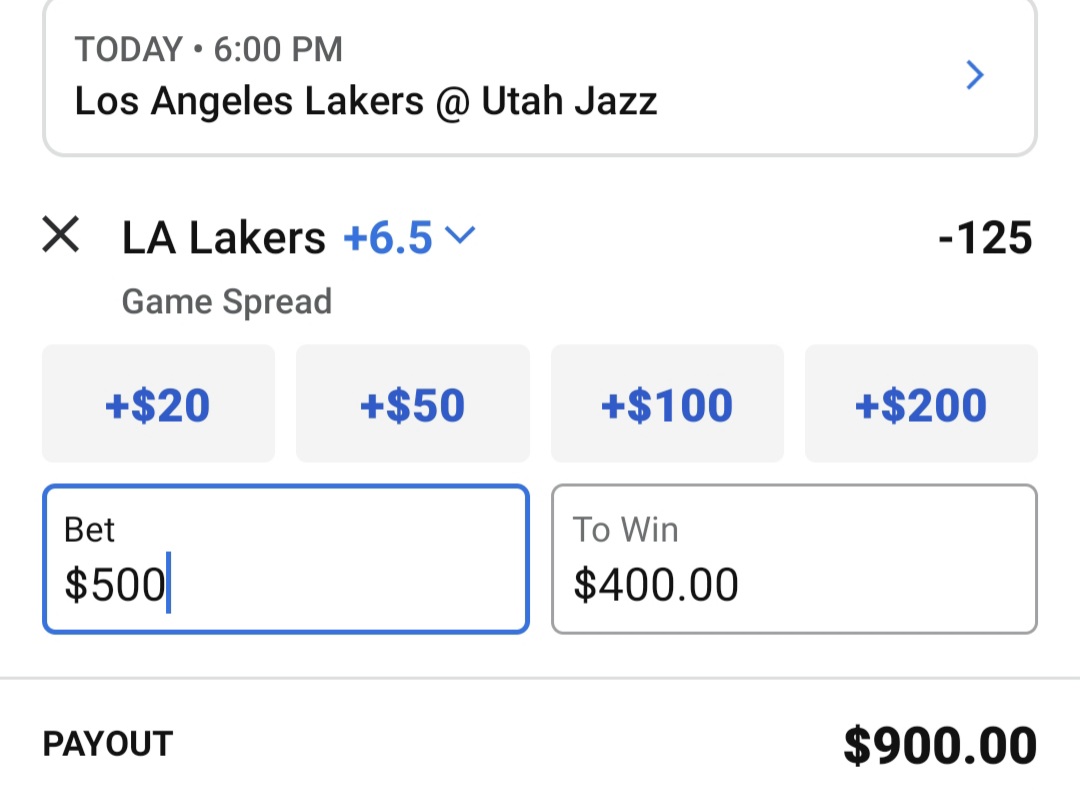Click the down chevron beside +6.5
Image resolution: width=1080 pixels, height=790 pixels.
point(459,236)
